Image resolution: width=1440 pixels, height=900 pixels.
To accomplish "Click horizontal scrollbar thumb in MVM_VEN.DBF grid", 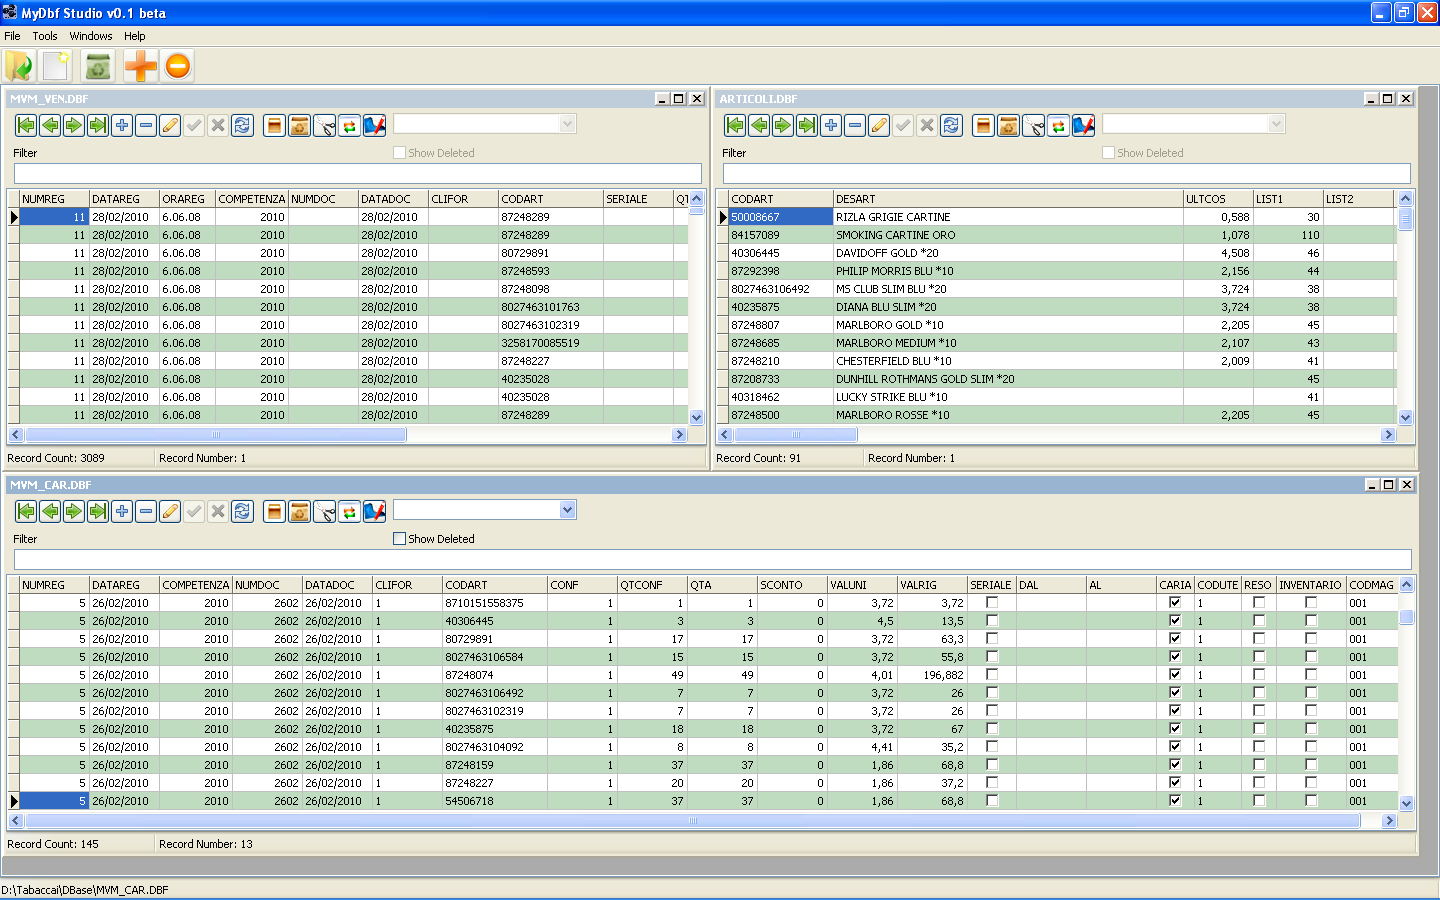I will [x=215, y=435].
